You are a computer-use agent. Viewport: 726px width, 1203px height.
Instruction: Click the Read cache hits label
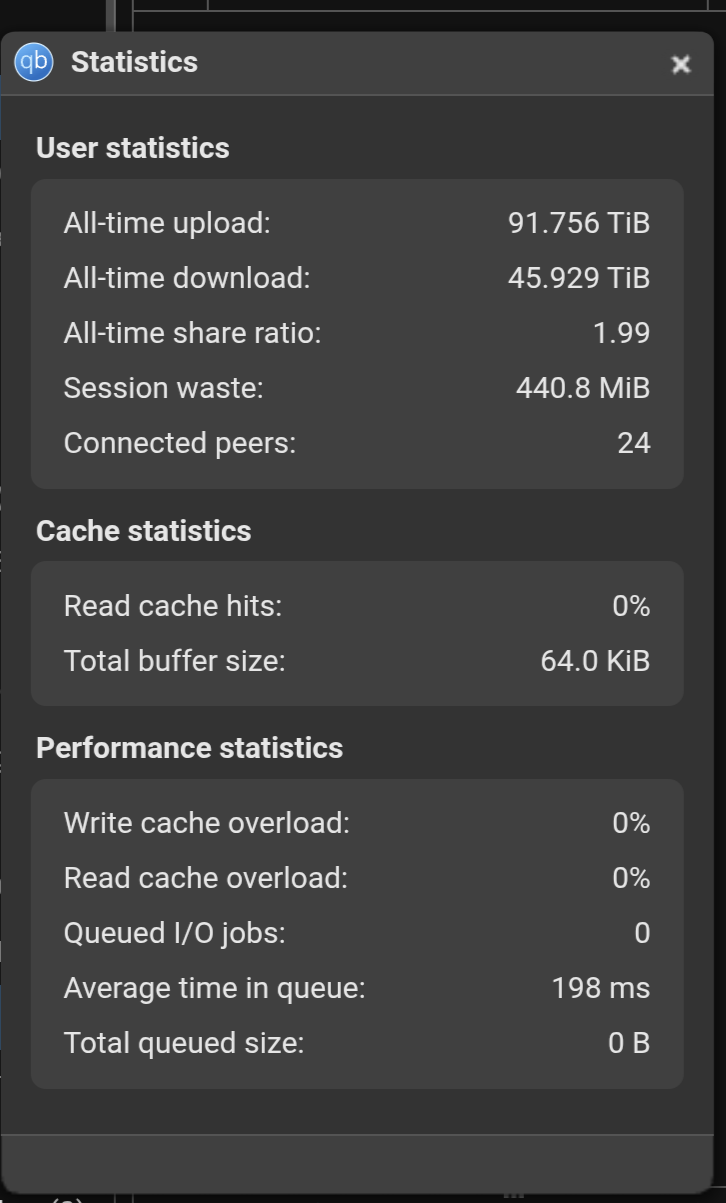point(173,606)
